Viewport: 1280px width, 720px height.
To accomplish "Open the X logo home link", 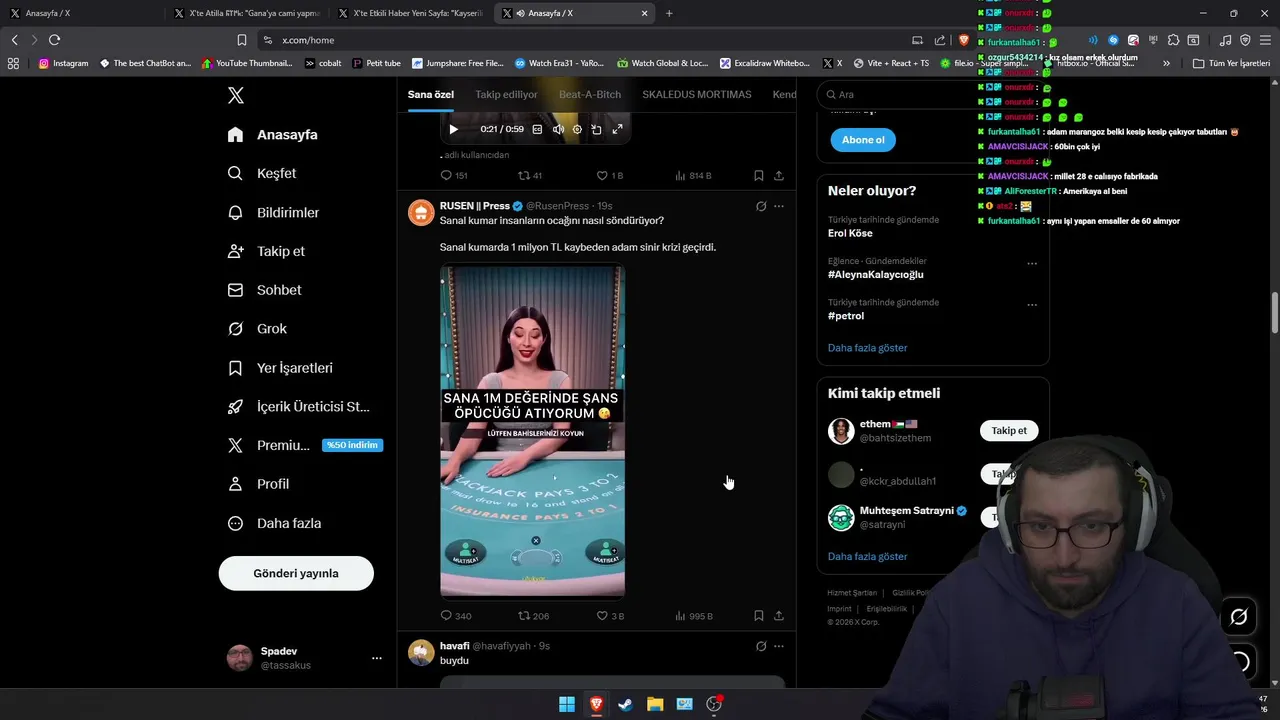I will point(235,95).
